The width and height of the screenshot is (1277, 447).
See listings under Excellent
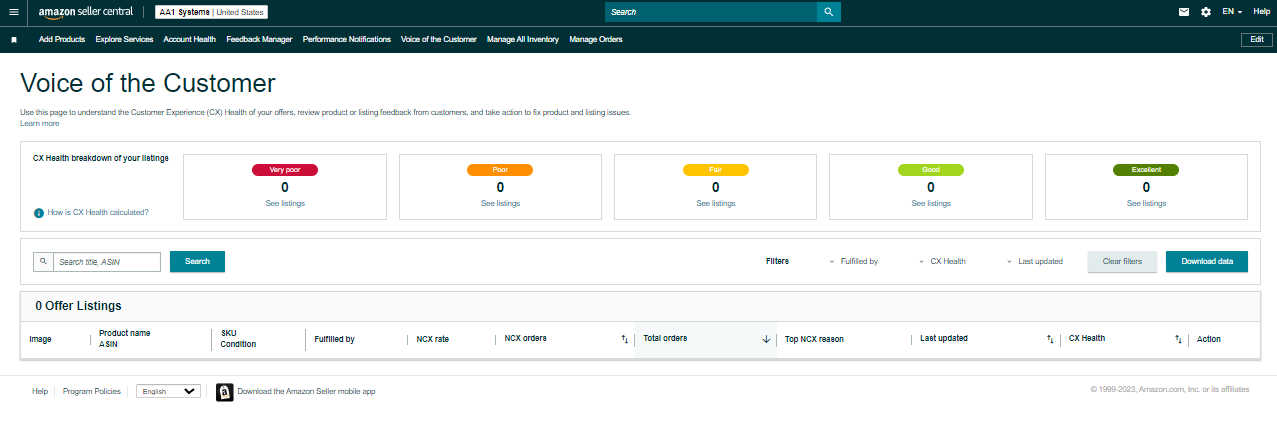[x=1146, y=203]
